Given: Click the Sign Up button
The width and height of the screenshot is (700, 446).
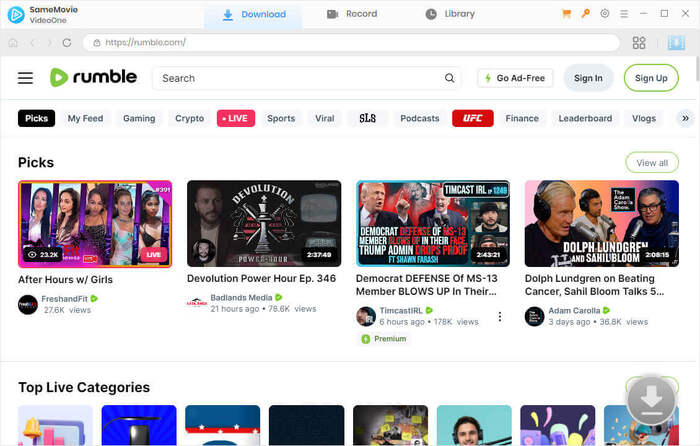Looking at the screenshot, I should pos(651,78).
